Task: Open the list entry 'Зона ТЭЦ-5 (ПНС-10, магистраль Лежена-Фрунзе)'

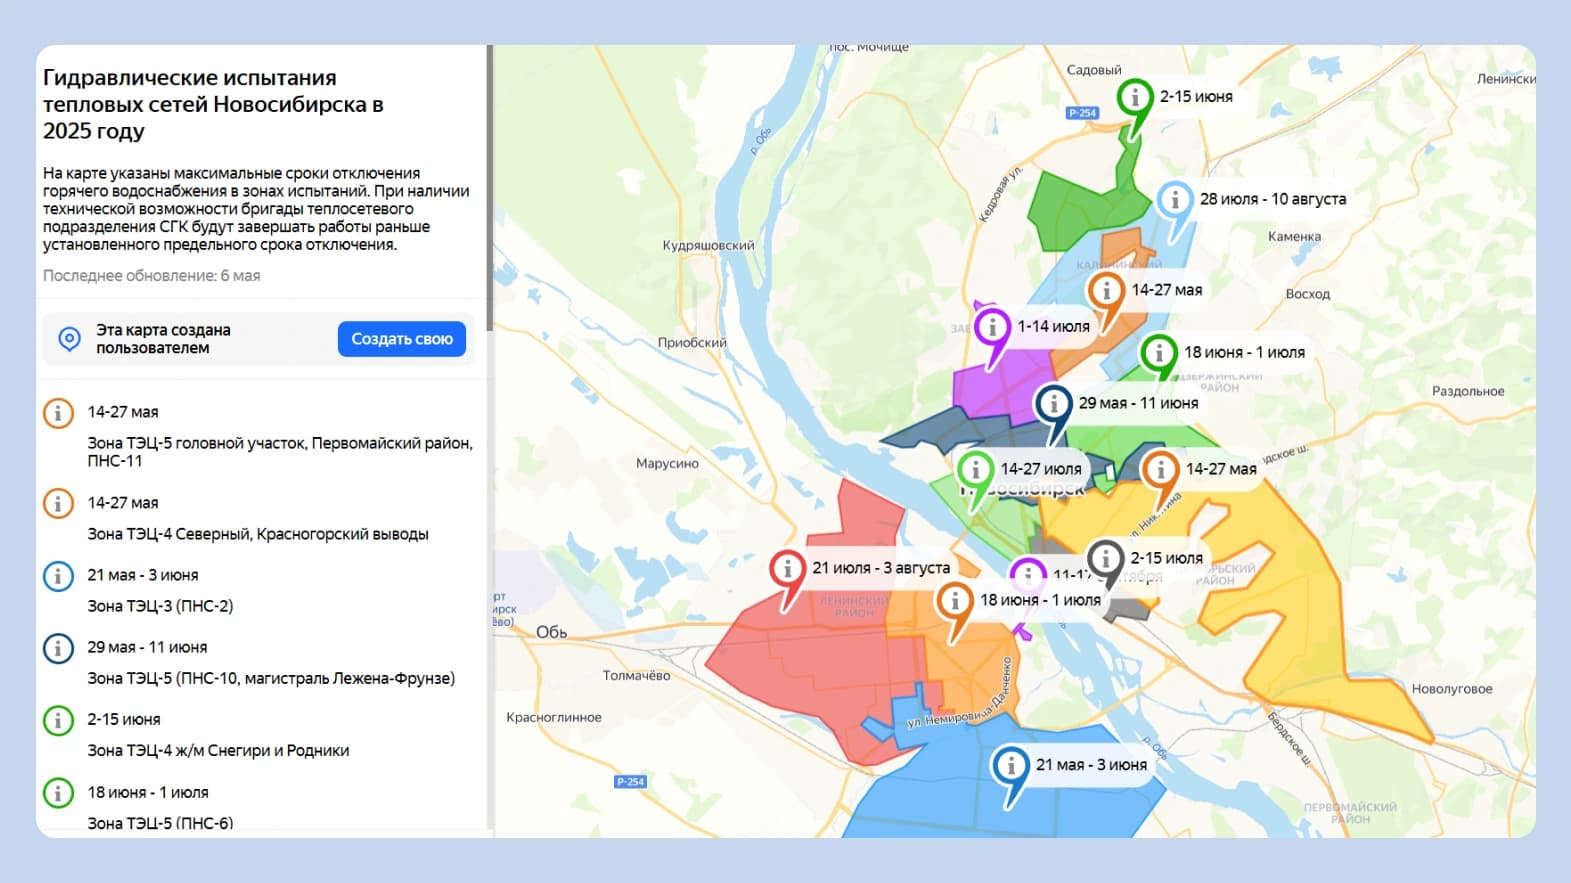Action: pos(262,662)
